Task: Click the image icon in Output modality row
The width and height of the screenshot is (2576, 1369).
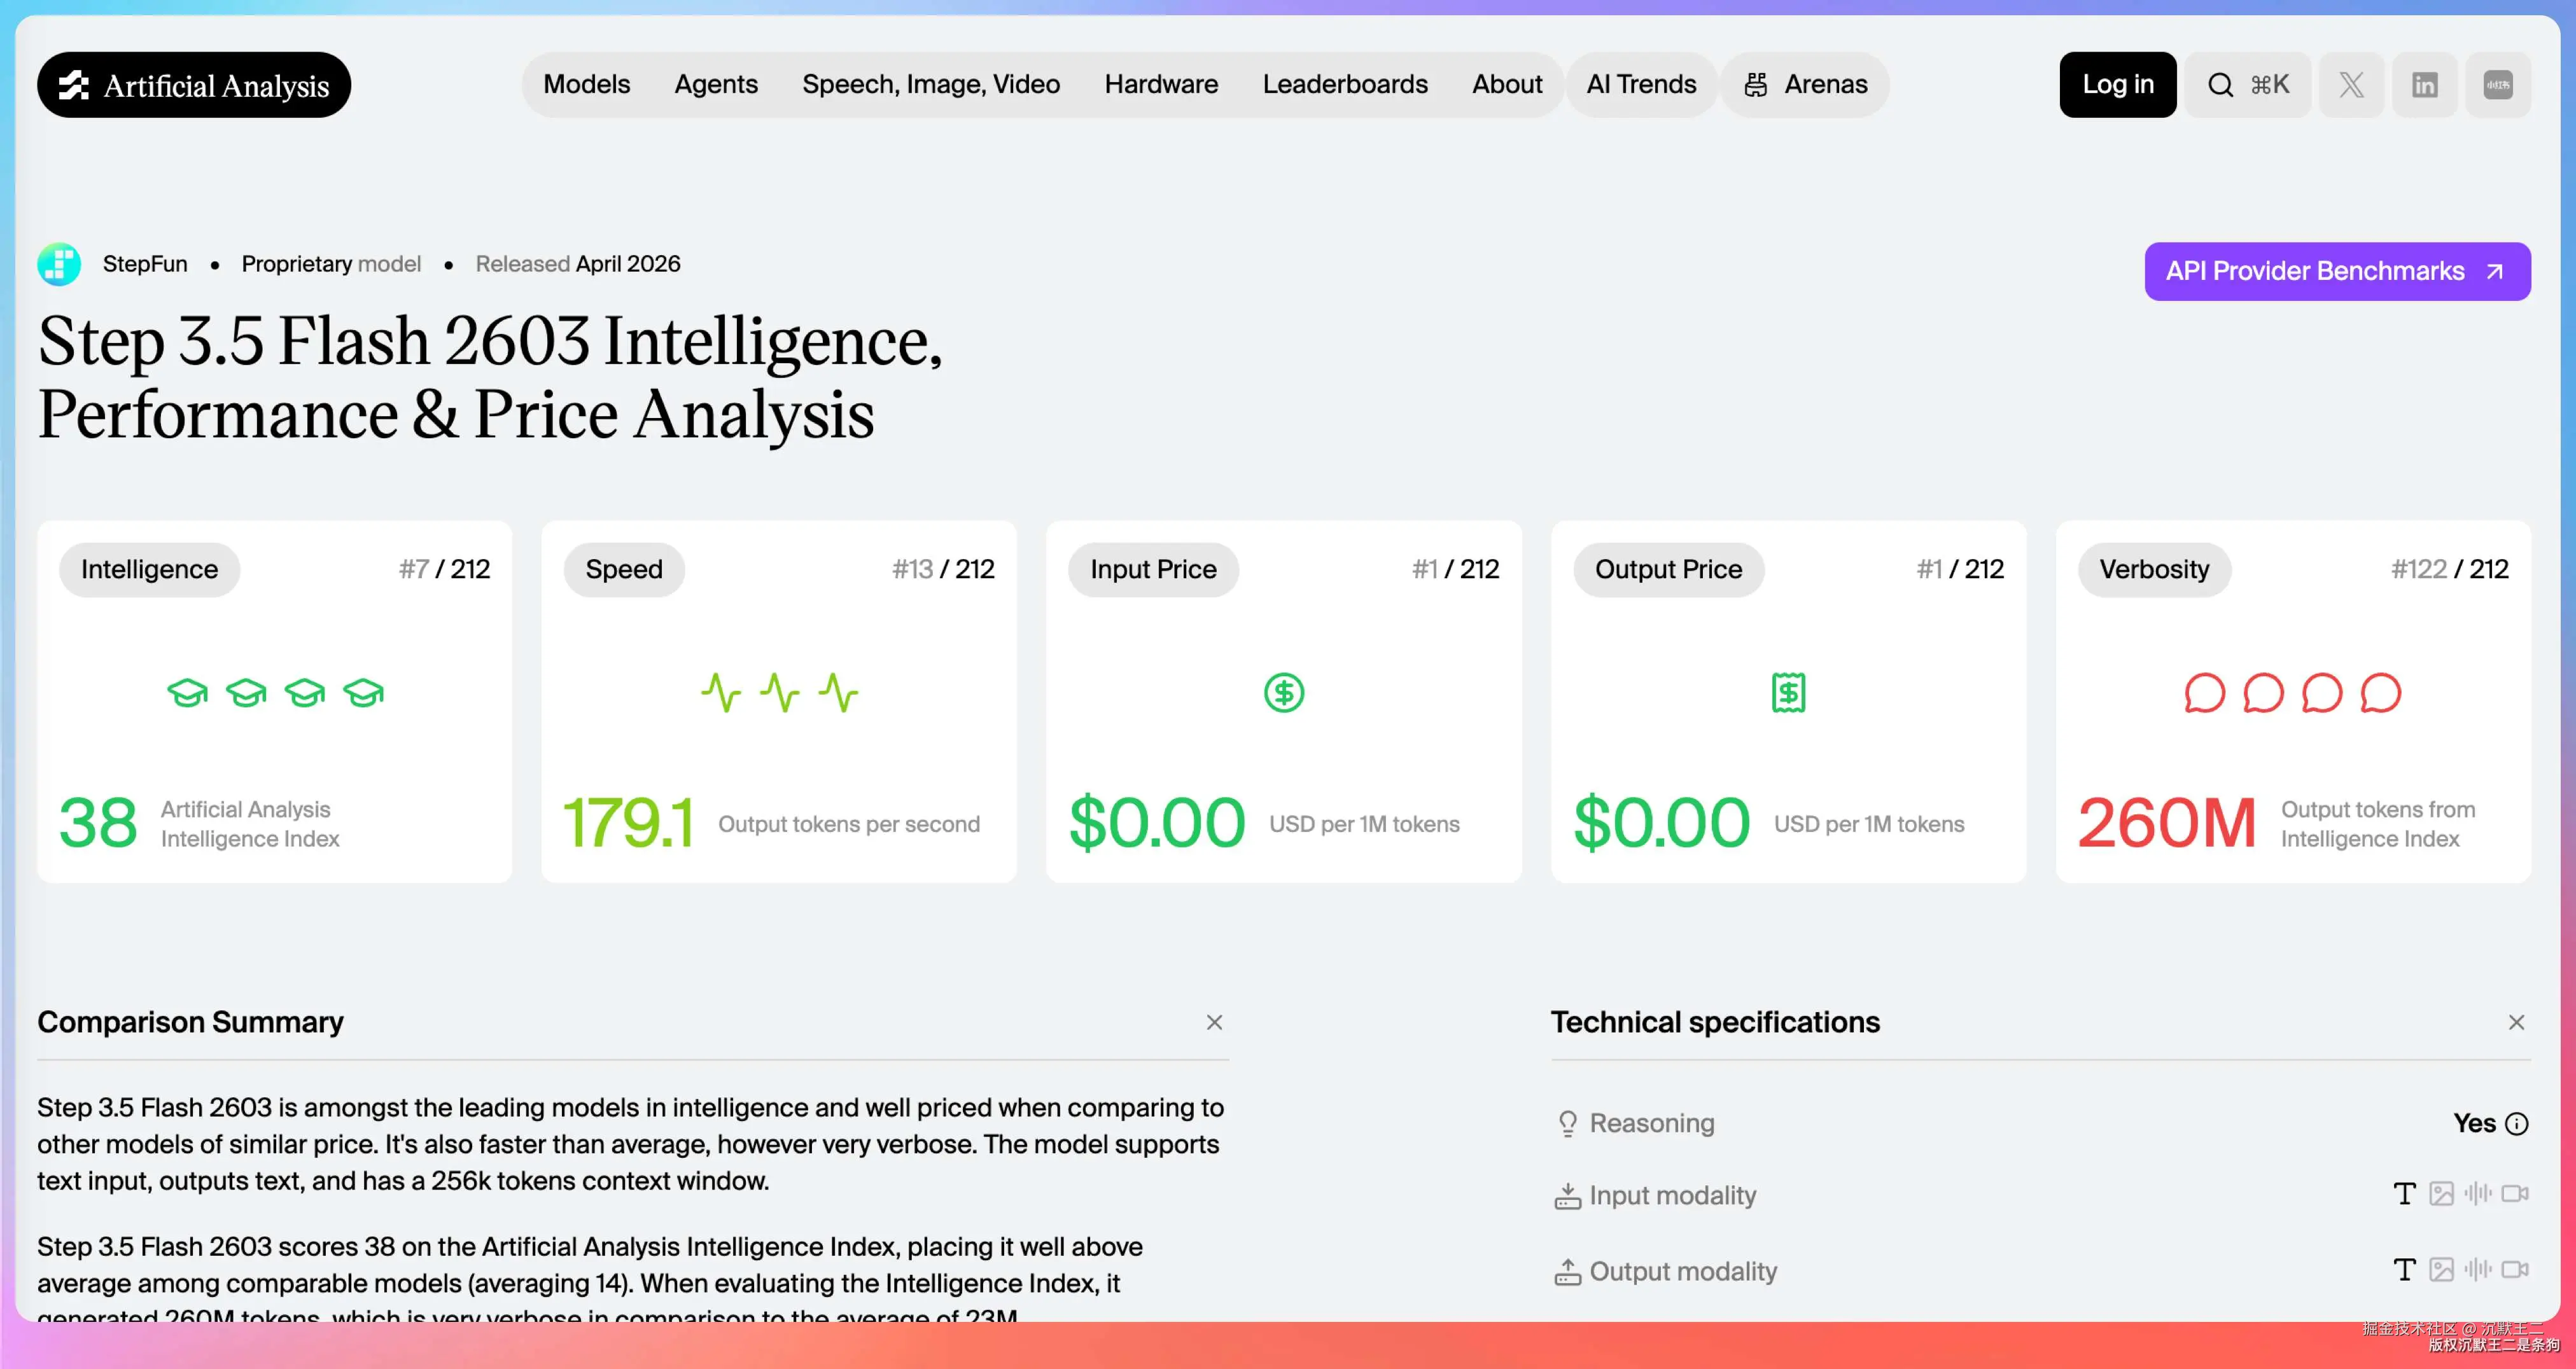Action: coord(2441,1270)
